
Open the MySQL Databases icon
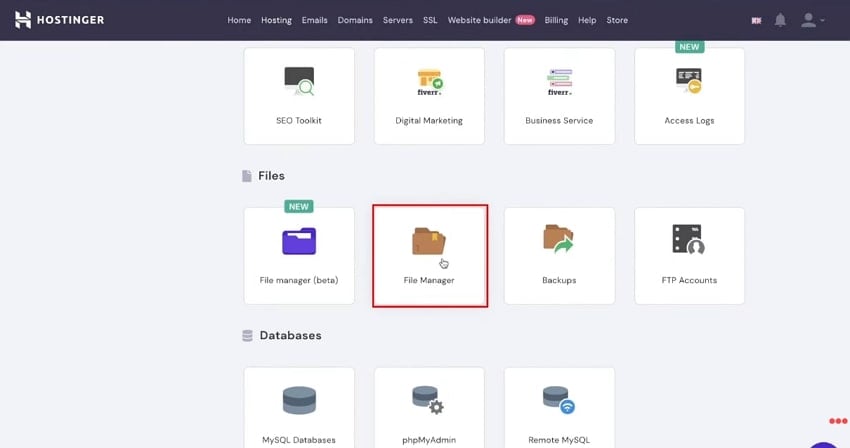[x=299, y=400]
